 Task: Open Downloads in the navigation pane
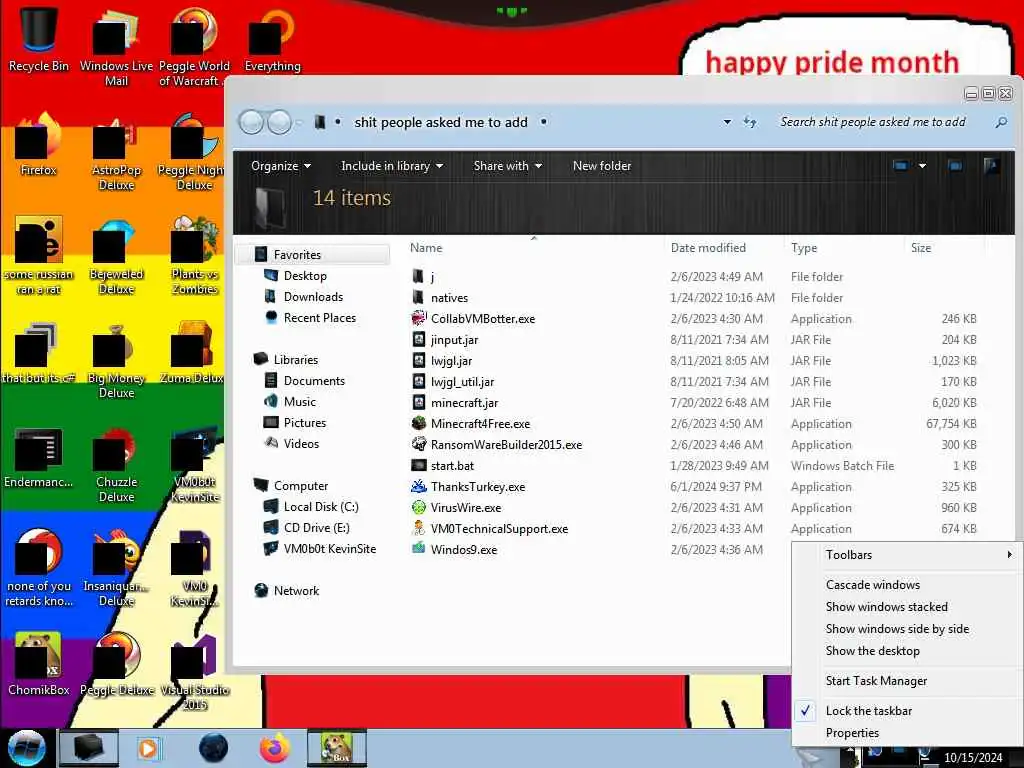[313, 296]
